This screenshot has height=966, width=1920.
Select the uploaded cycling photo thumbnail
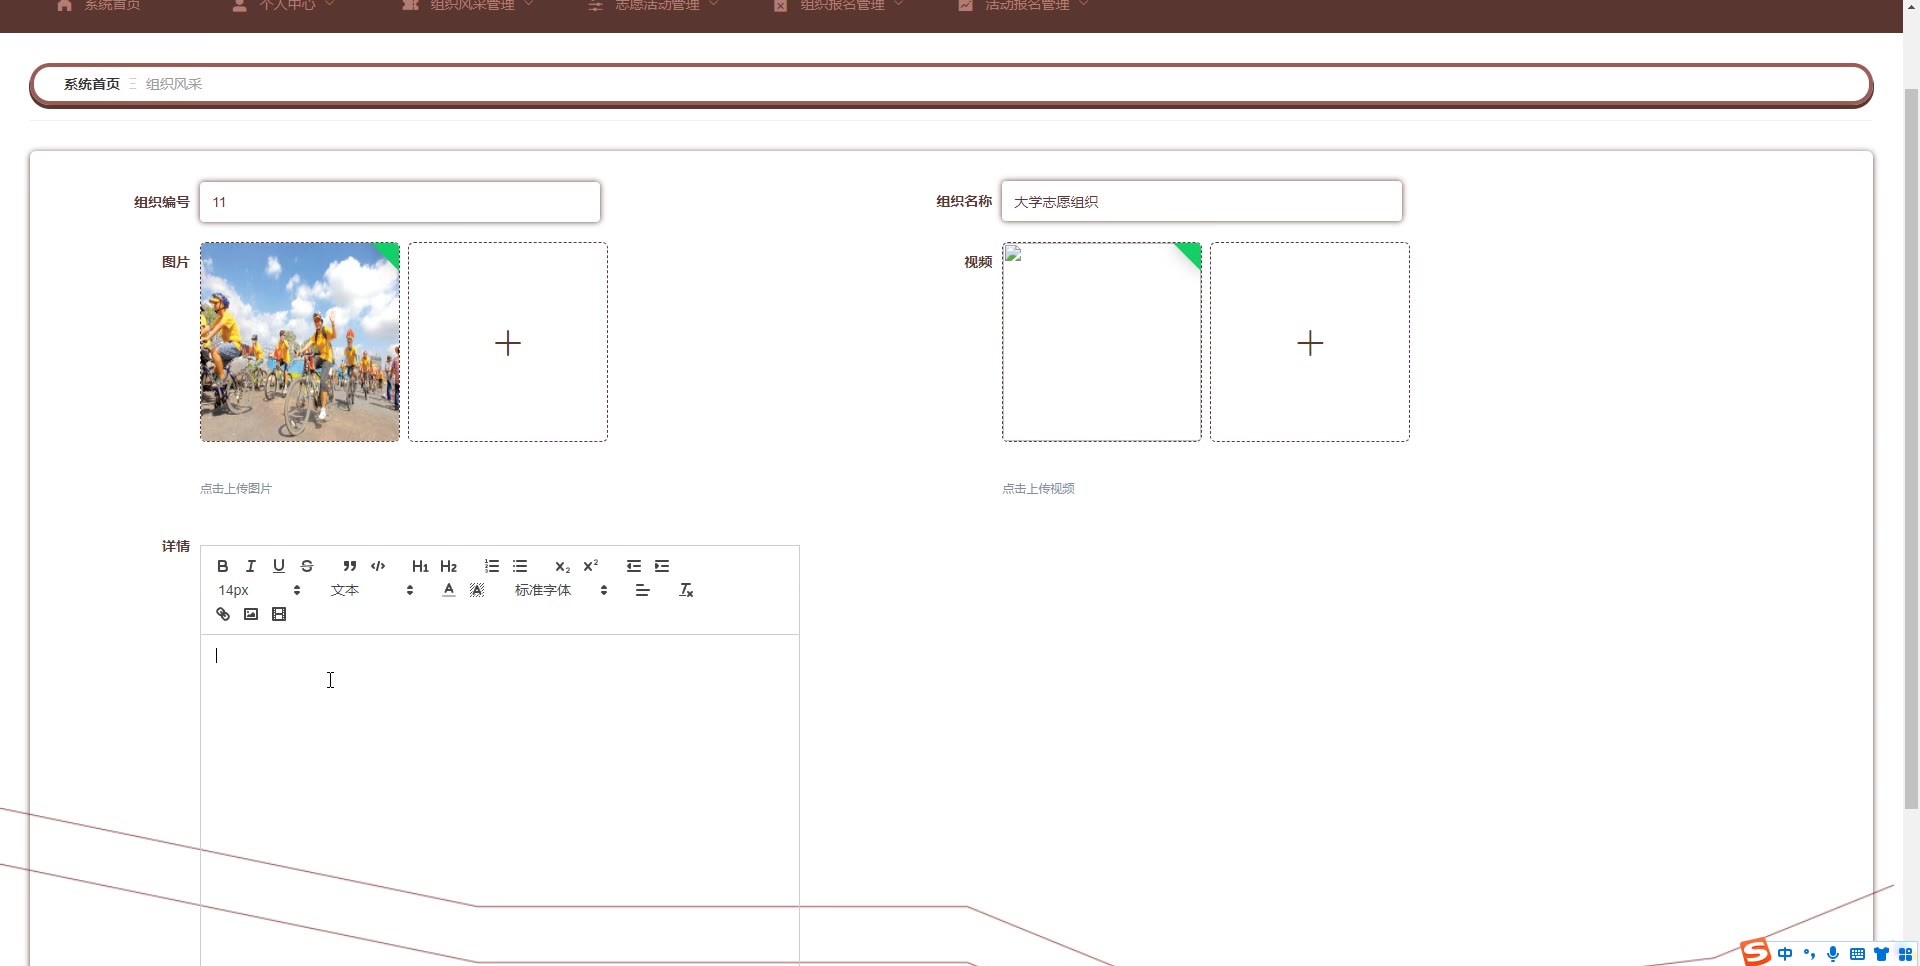click(x=300, y=342)
